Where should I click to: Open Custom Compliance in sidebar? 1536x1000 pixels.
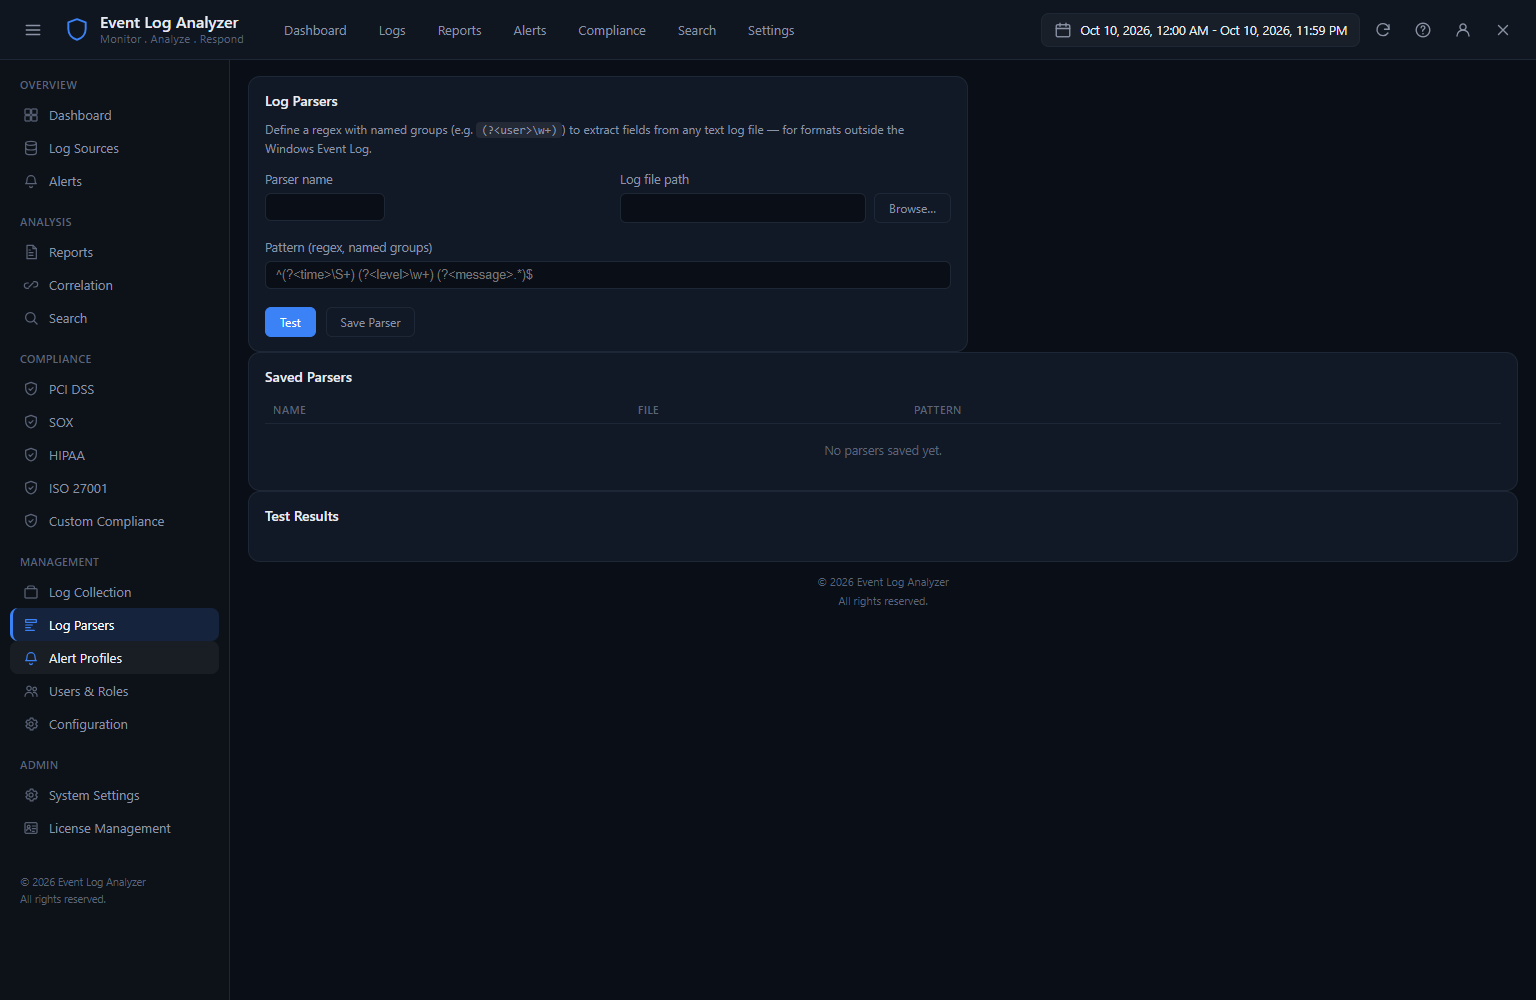point(114,521)
